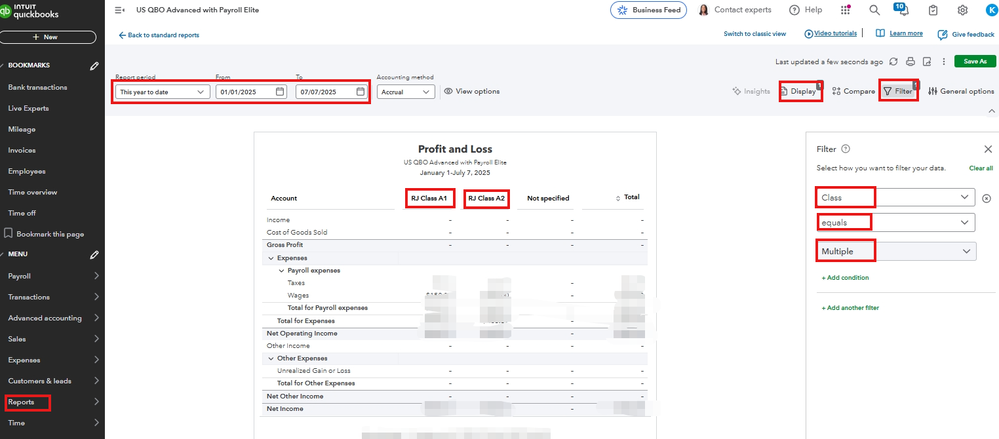Open the Multiple values dropdown
Image resolution: width=999 pixels, height=439 pixels.
[896, 252]
